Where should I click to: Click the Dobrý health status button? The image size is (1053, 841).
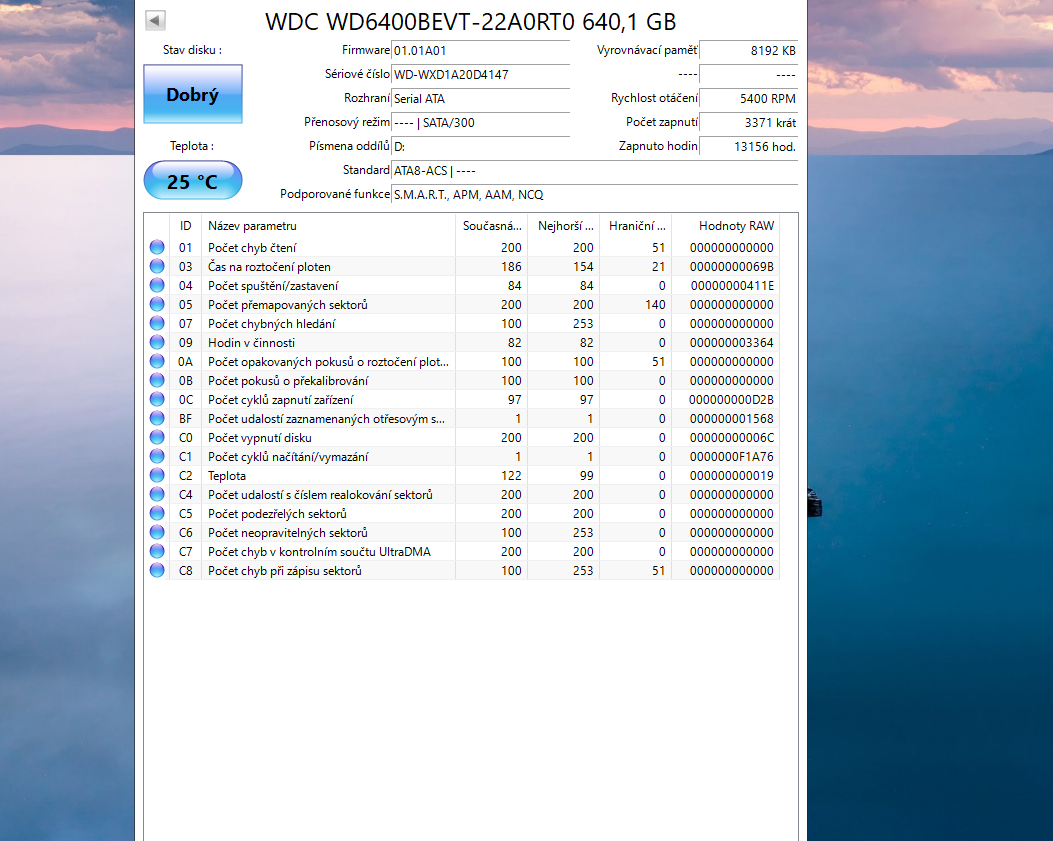click(x=192, y=92)
